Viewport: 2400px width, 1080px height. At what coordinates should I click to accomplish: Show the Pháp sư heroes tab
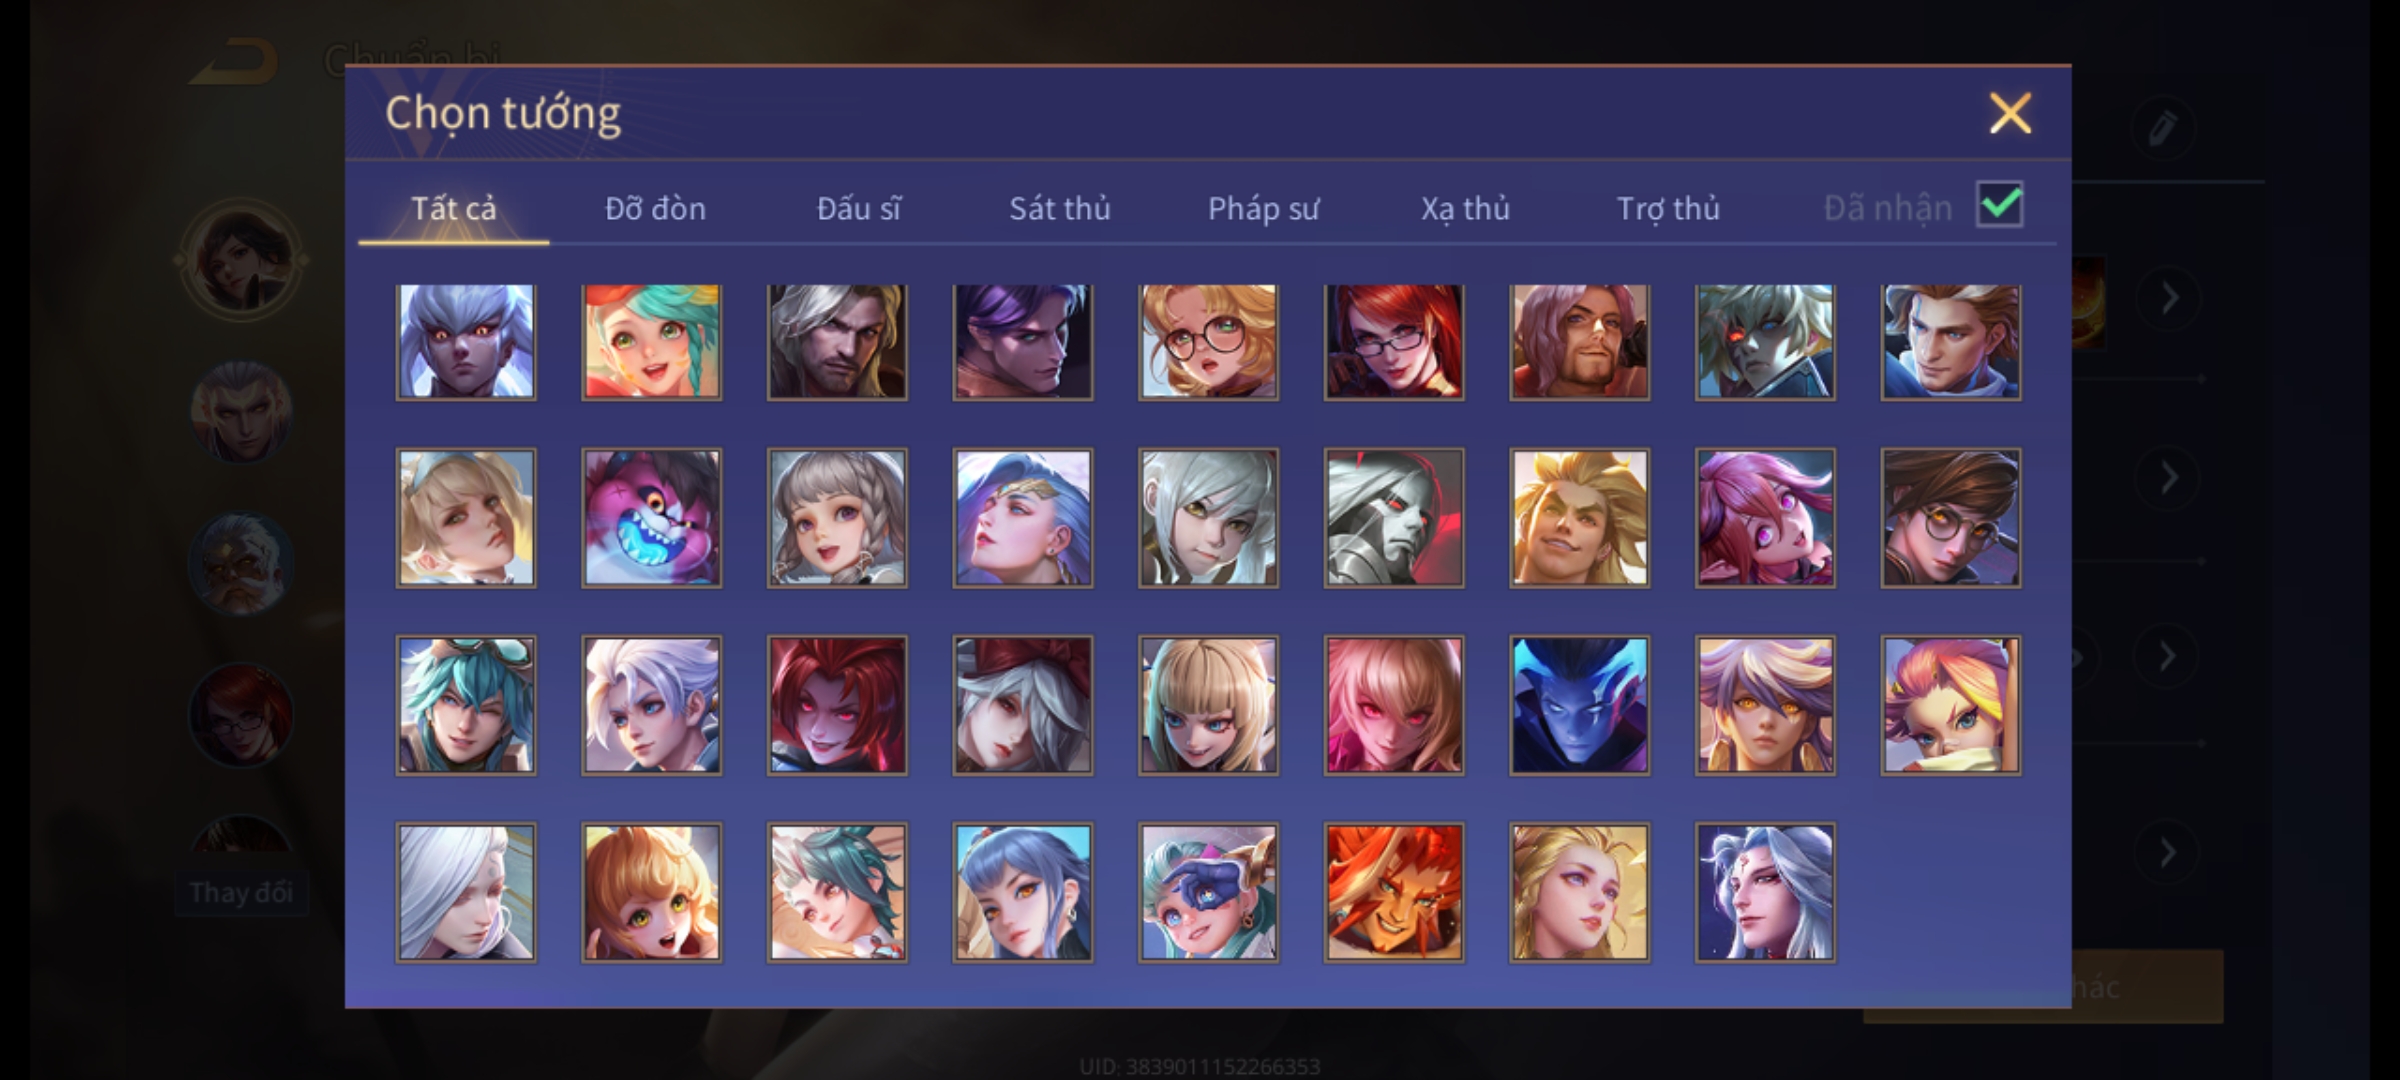(1263, 208)
